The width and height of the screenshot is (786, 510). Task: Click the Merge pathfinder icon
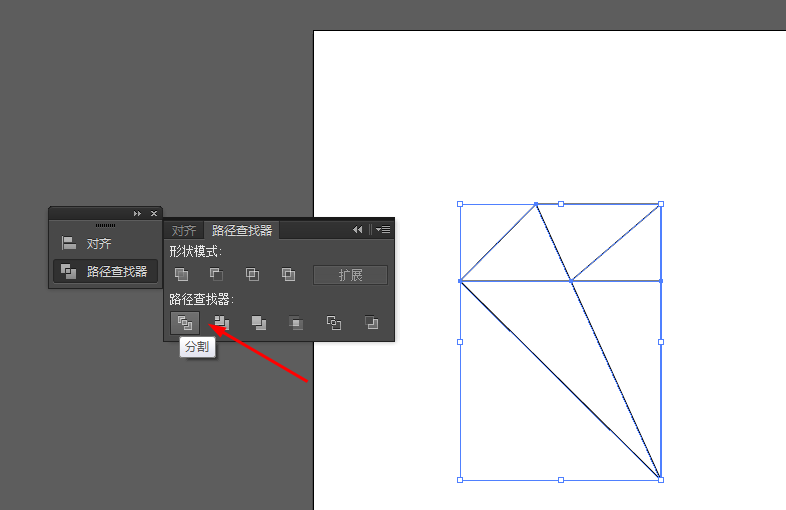coord(259,323)
